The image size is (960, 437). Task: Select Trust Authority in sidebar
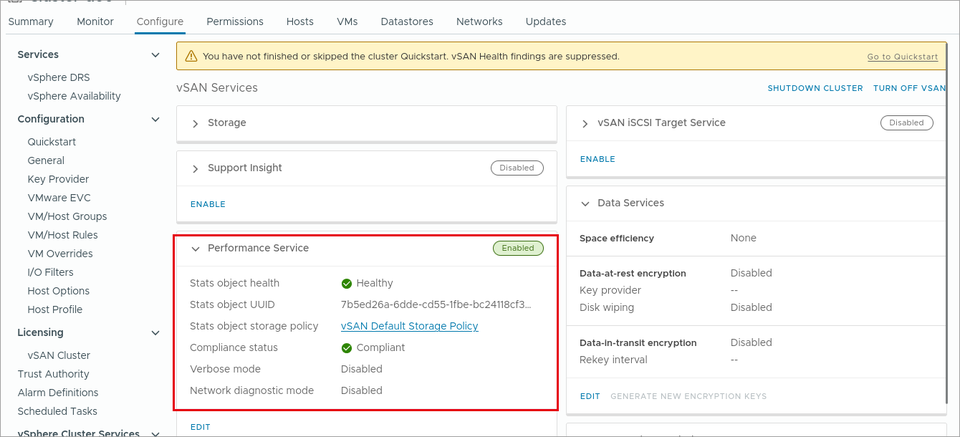point(53,374)
